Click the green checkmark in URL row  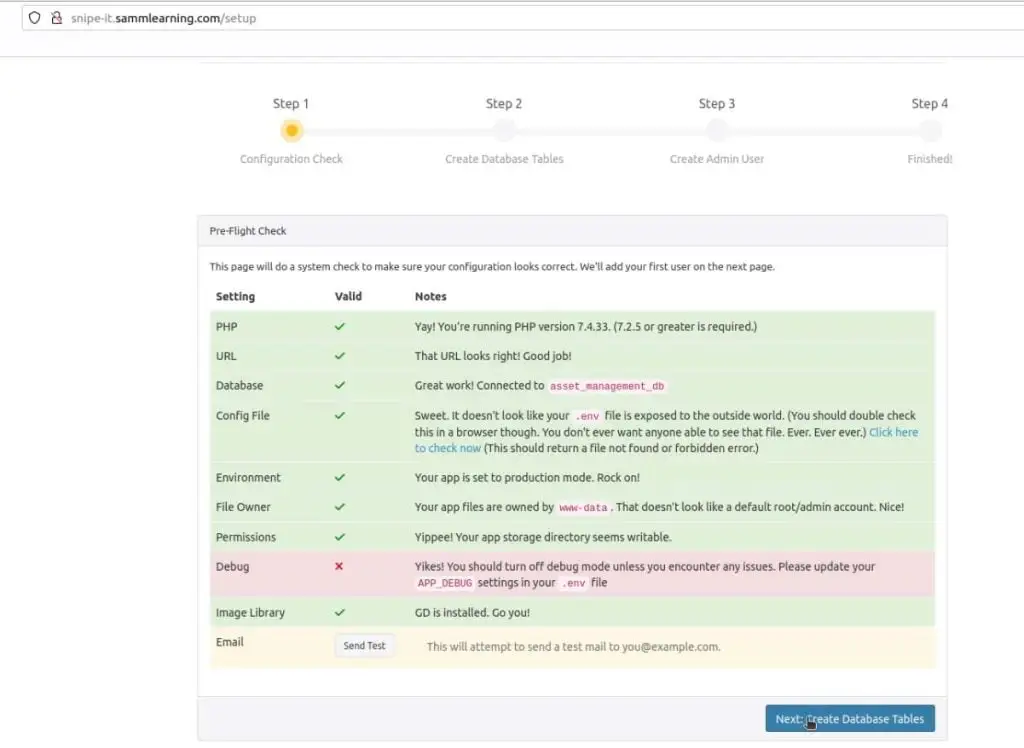340,356
